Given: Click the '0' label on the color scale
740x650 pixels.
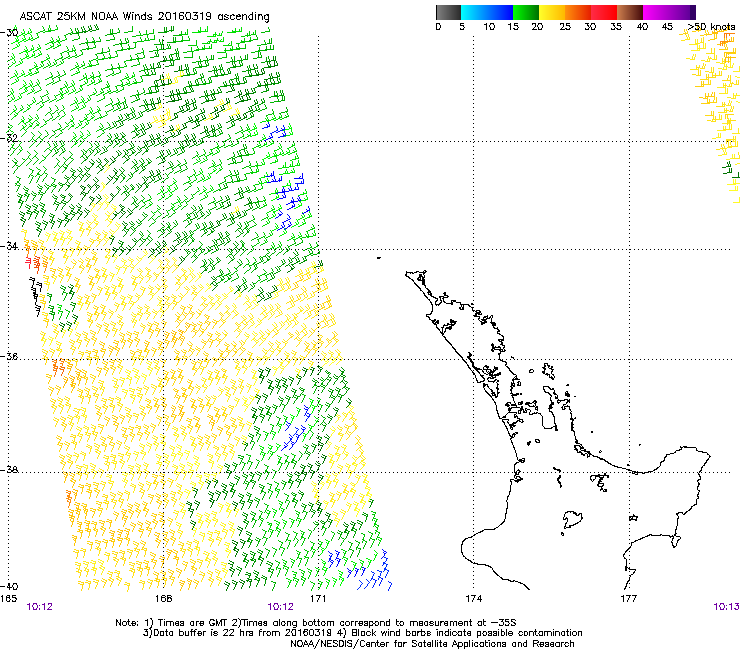Looking at the screenshot, I should pos(438,27).
